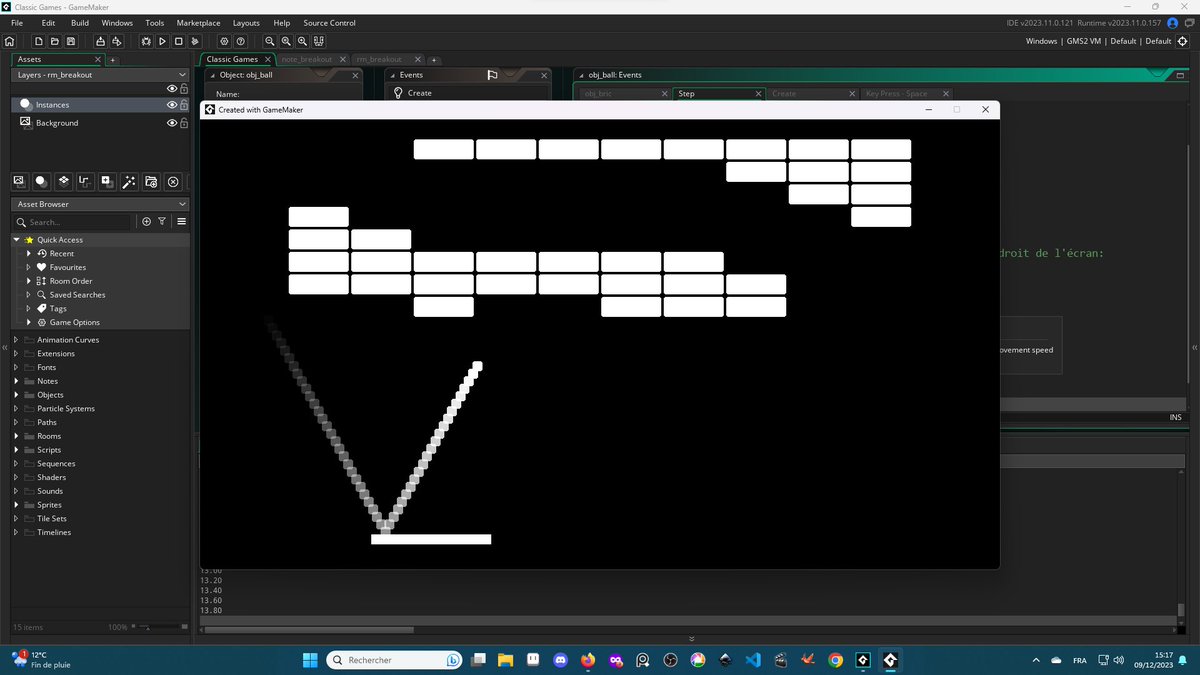
Task: Click the Create Path Layer icon
Action: pos(85,181)
